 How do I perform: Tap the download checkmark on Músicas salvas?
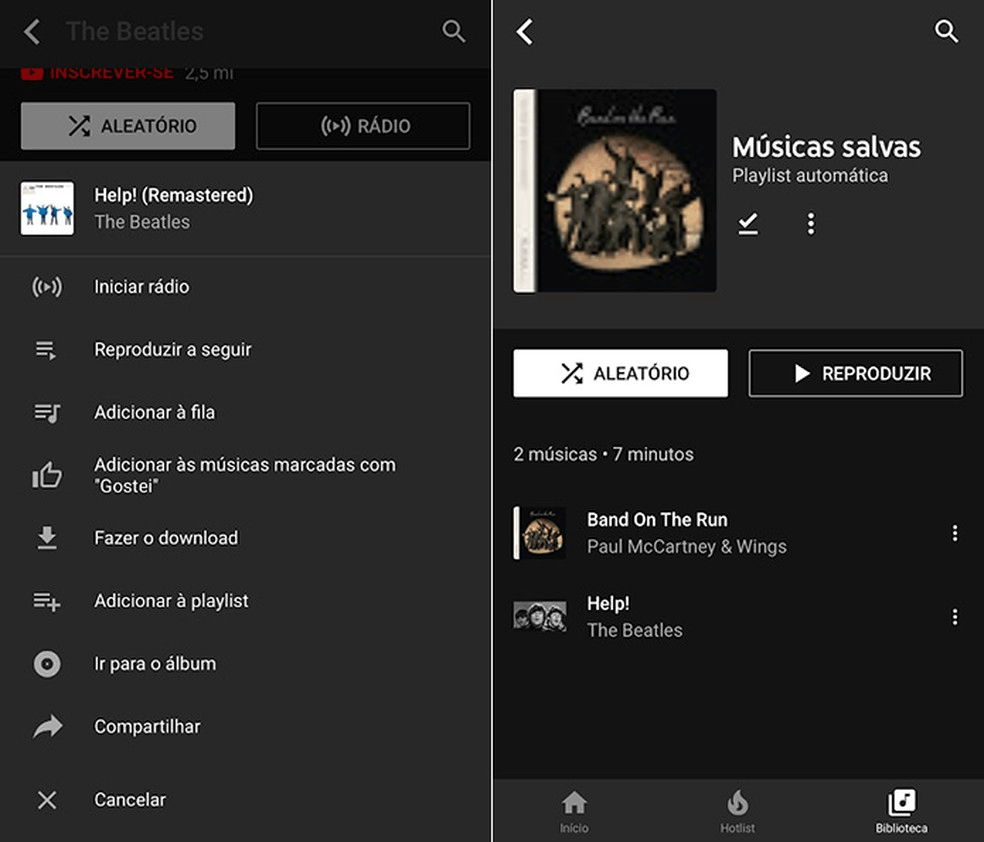click(x=748, y=223)
